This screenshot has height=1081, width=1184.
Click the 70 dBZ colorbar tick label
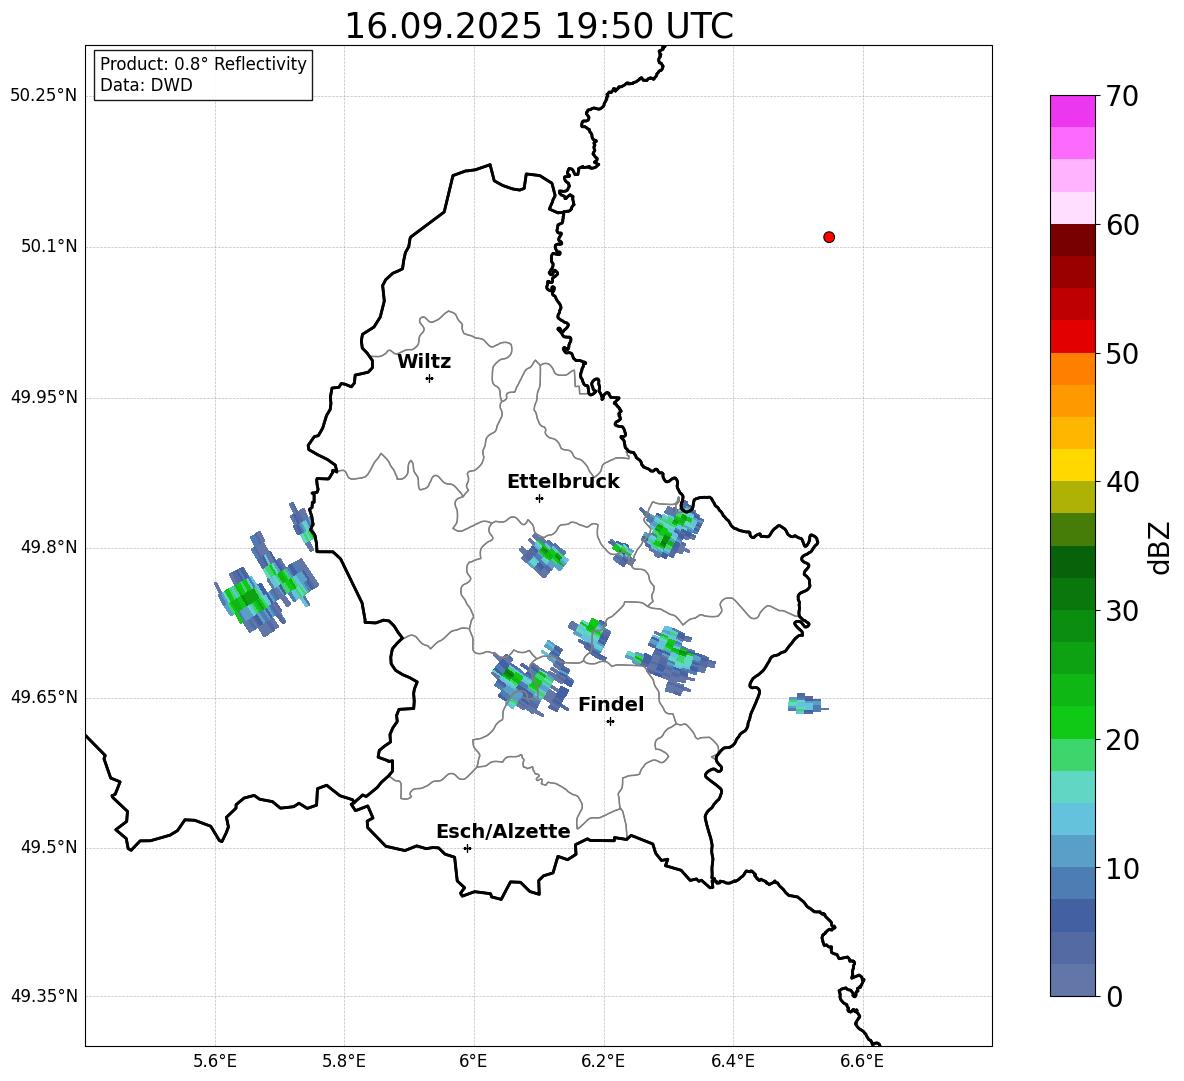(x=1122, y=96)
